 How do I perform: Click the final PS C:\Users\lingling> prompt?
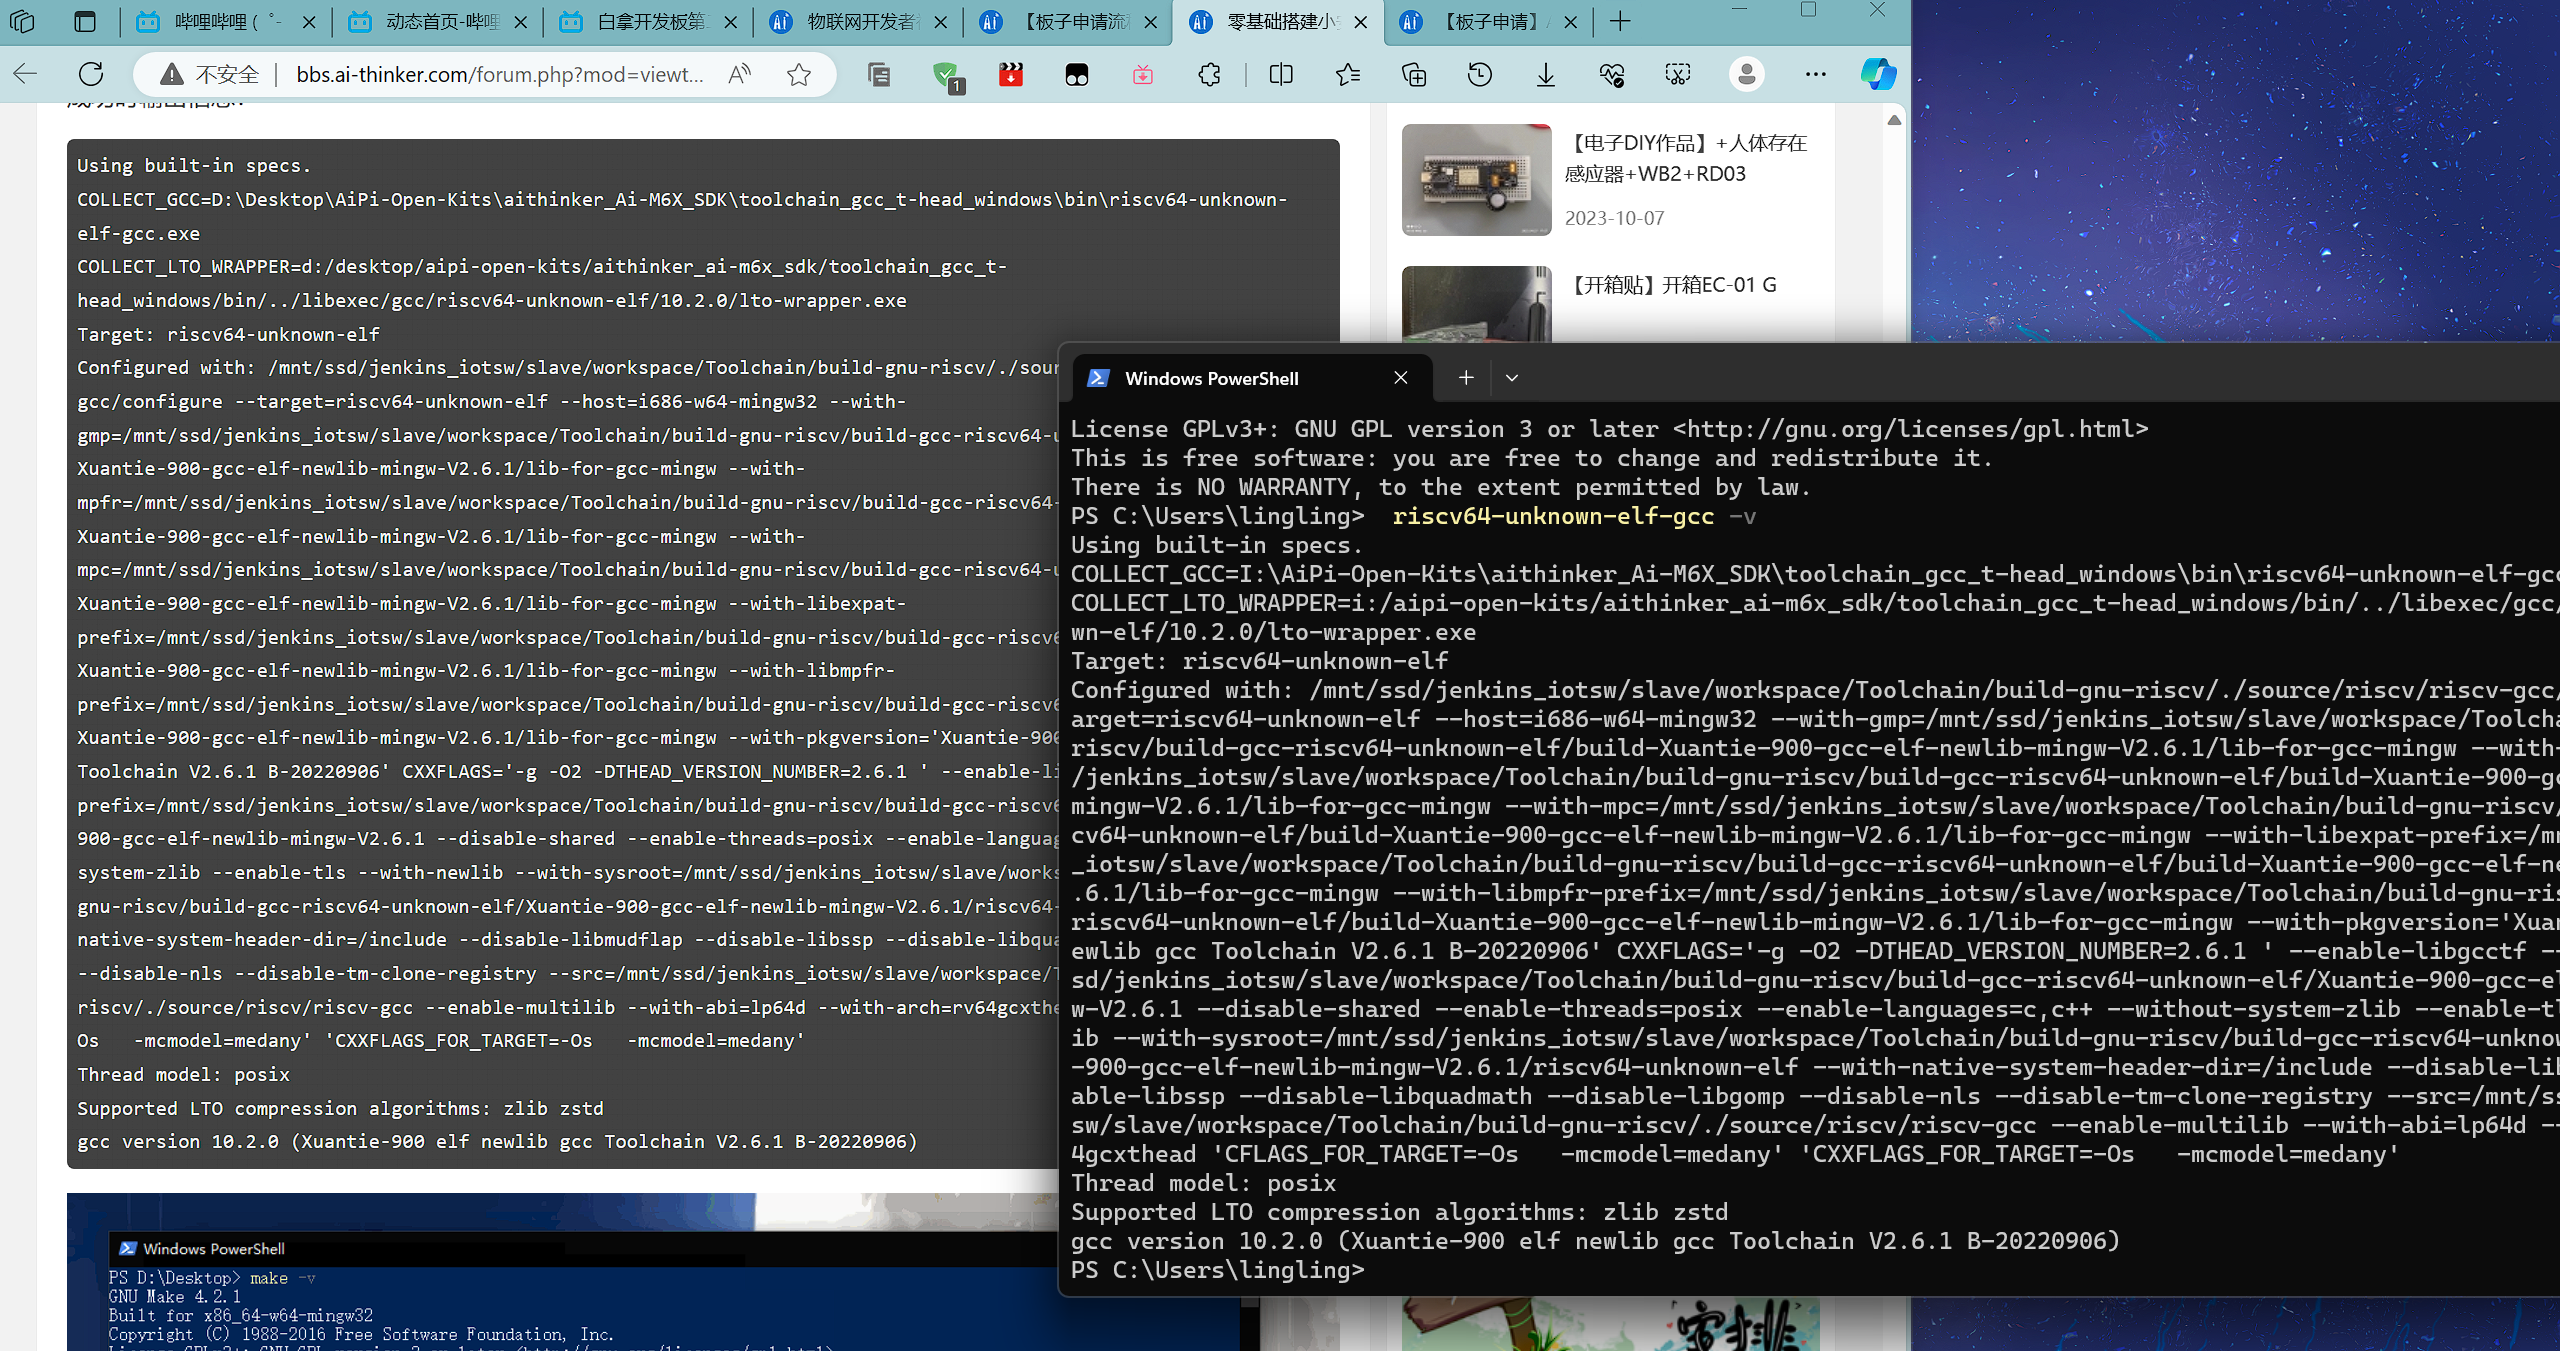click(1217, 1270)
